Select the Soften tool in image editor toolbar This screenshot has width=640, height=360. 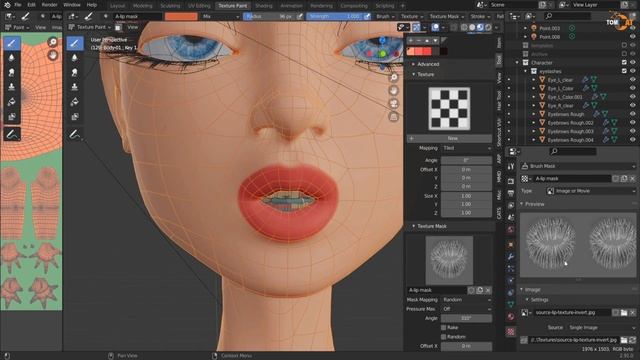11,58
